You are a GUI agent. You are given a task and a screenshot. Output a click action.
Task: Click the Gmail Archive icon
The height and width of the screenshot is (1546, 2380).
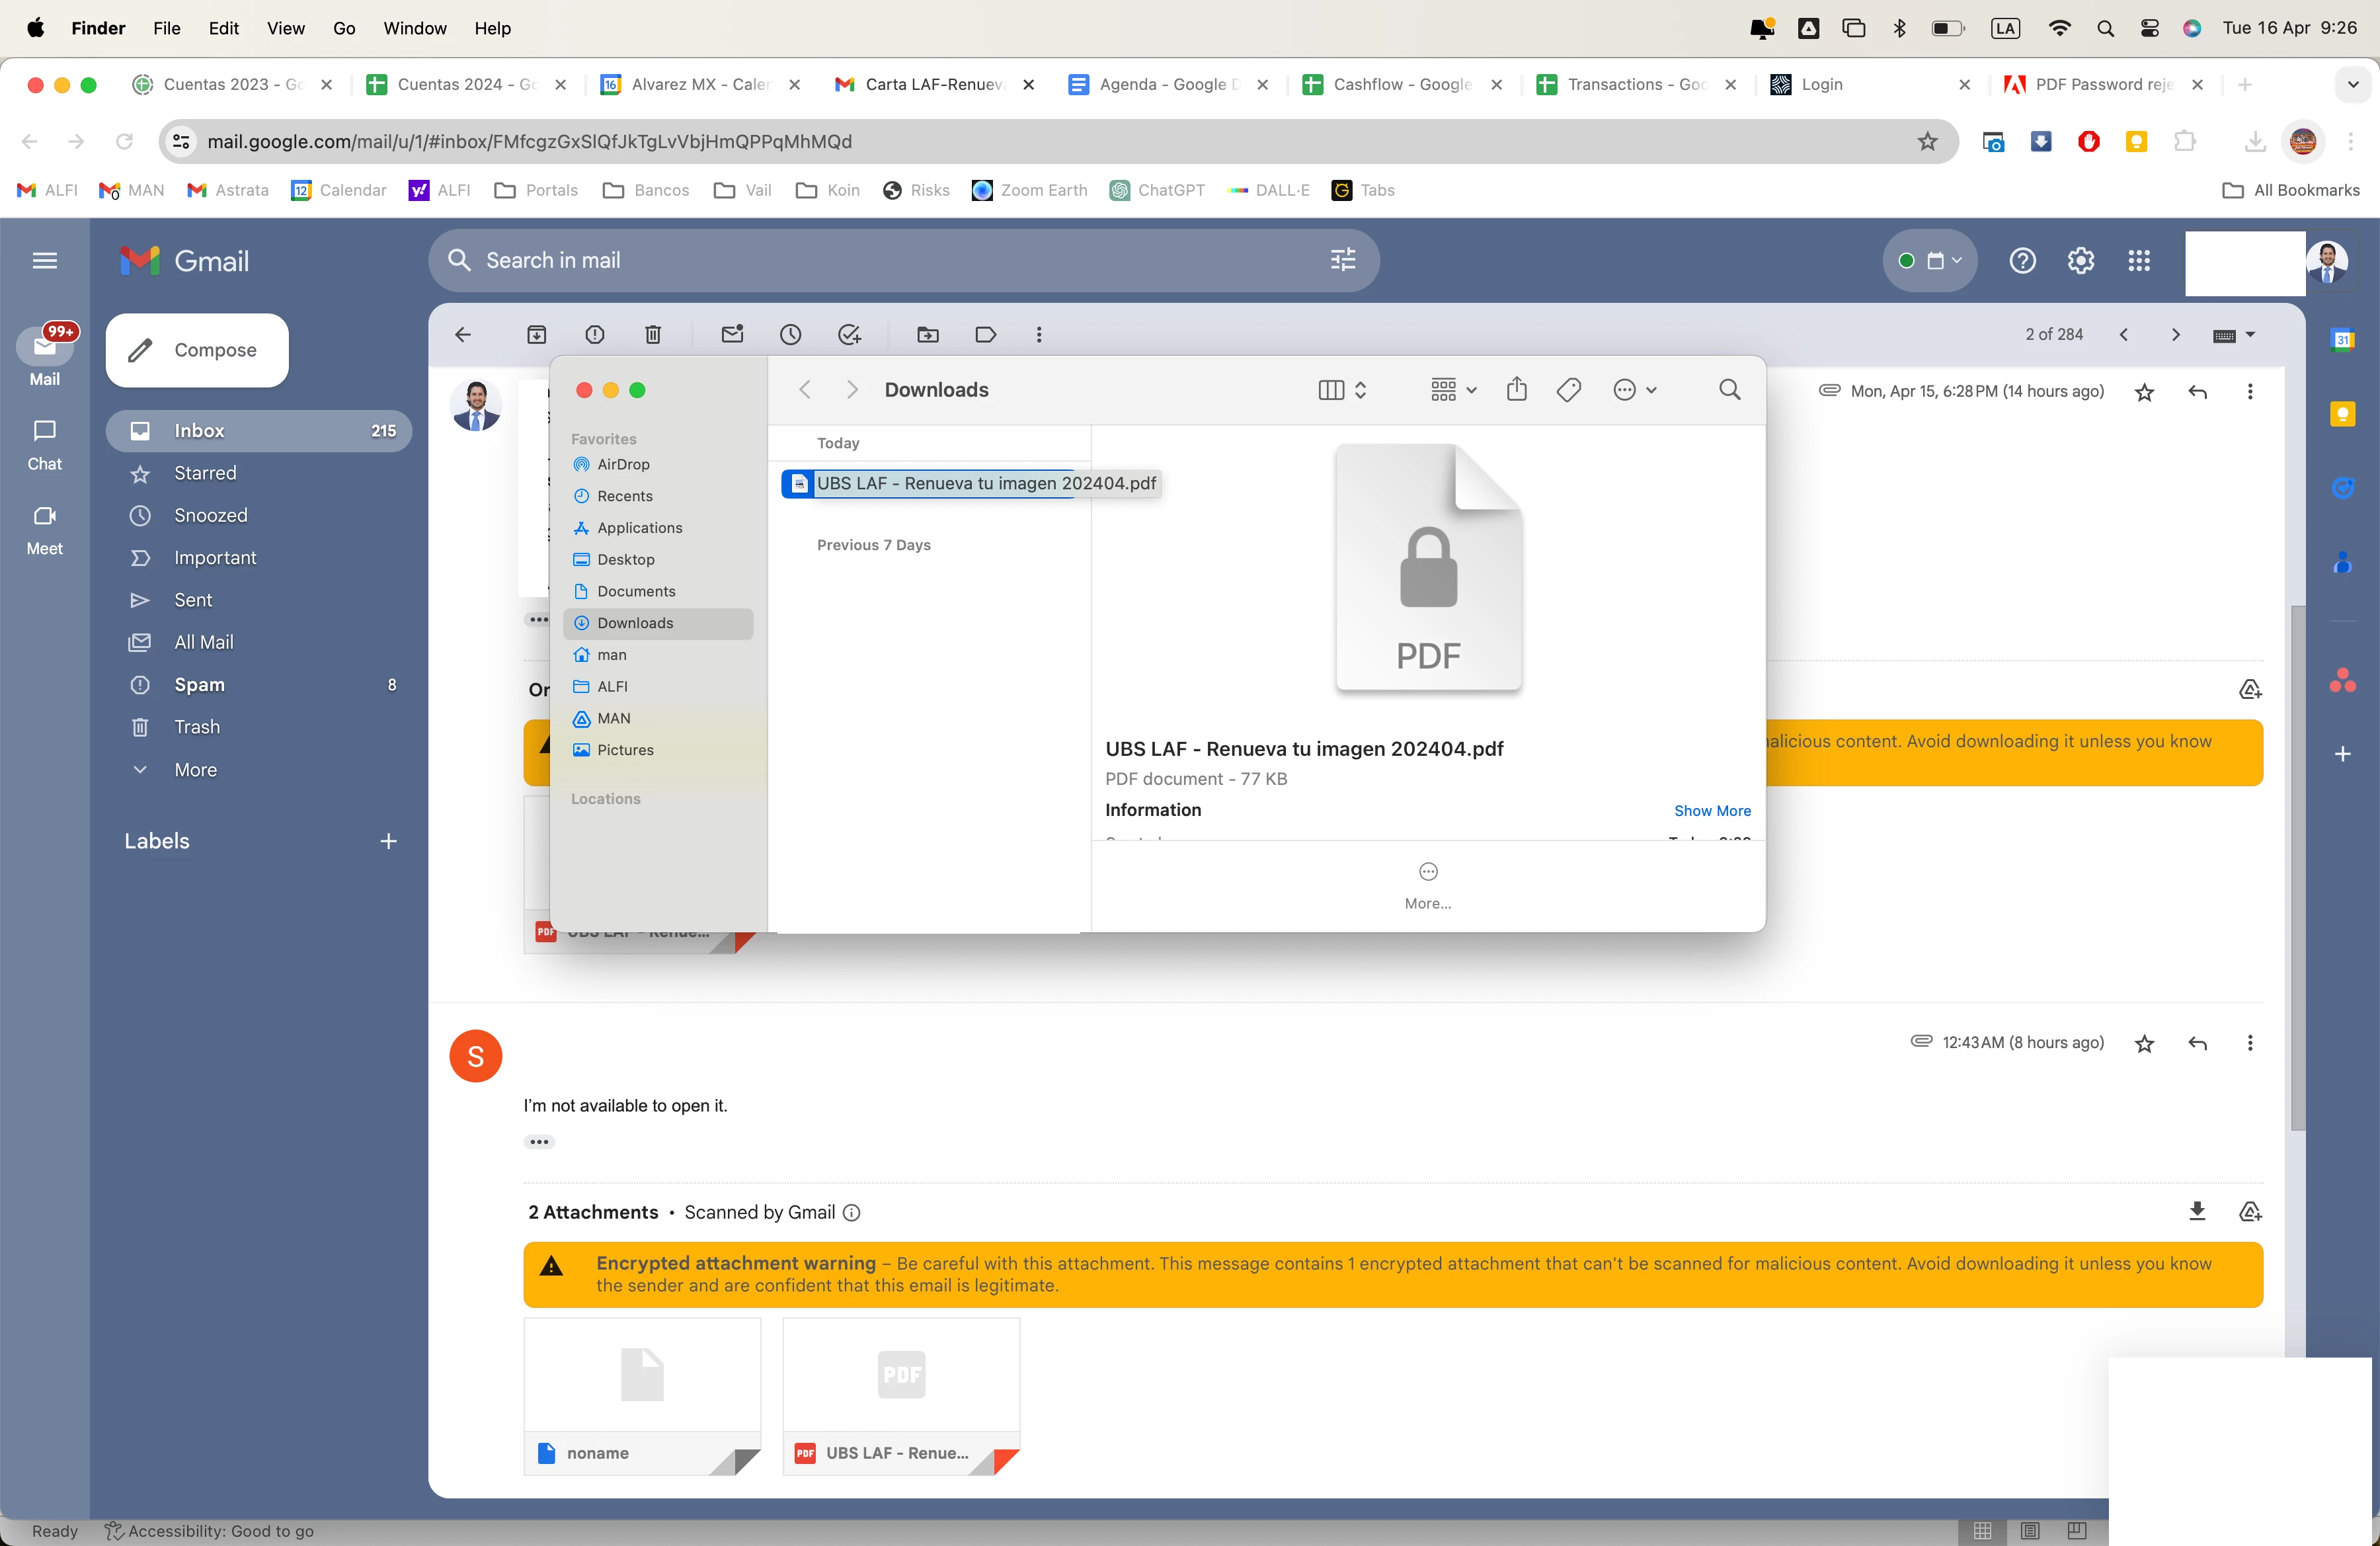(536, 335)
